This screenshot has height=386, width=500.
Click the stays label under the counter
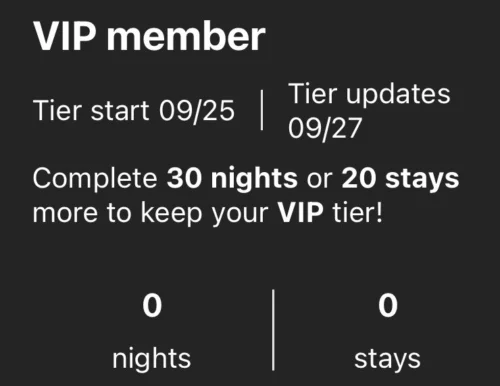pos(387,360)
